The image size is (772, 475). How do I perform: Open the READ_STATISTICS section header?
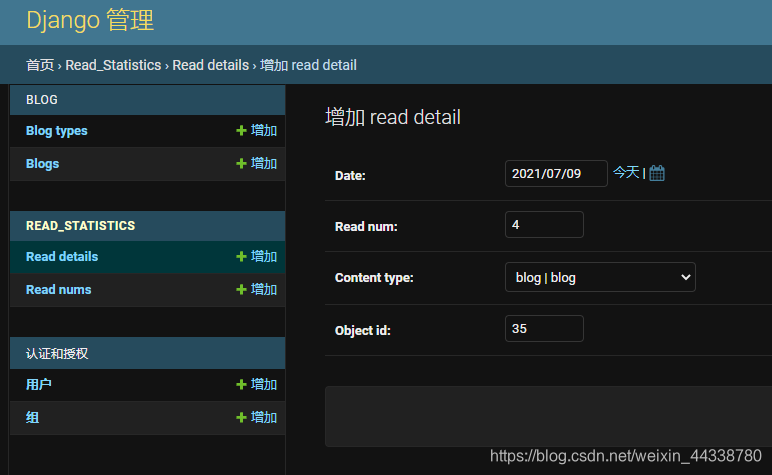(80, 226)
